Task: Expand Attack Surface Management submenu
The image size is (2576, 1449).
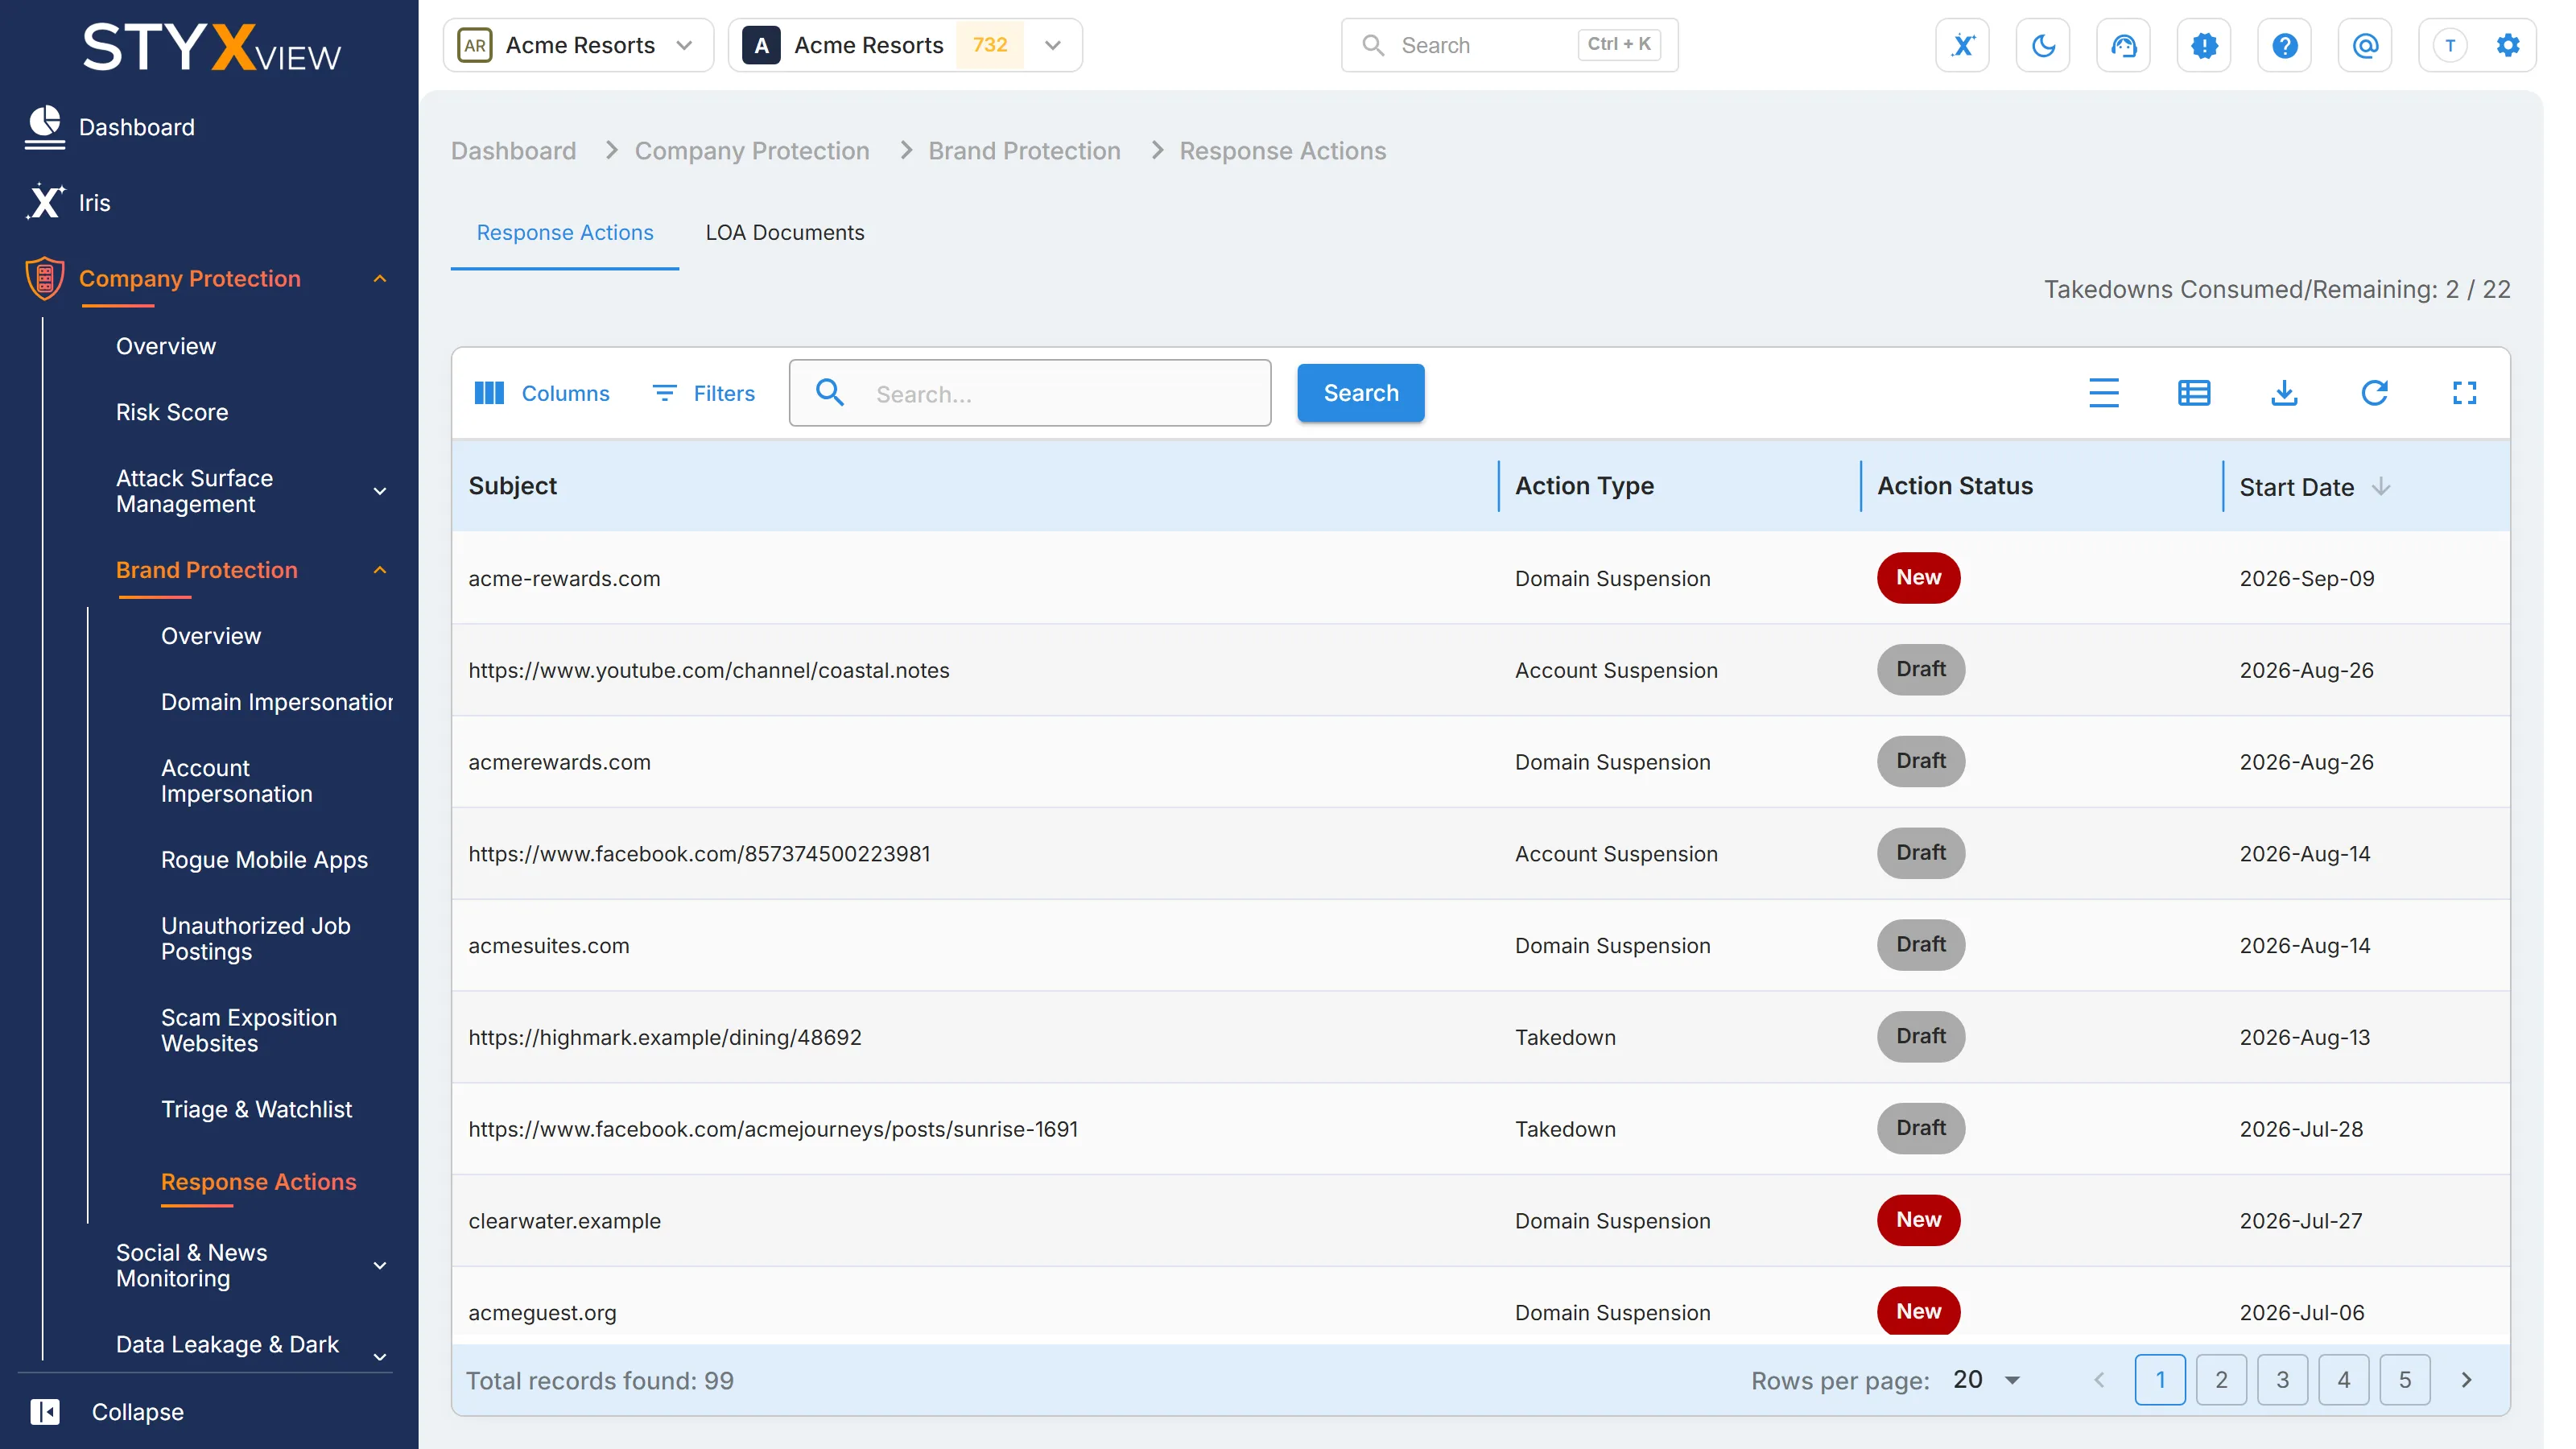Action: [380, 491]
